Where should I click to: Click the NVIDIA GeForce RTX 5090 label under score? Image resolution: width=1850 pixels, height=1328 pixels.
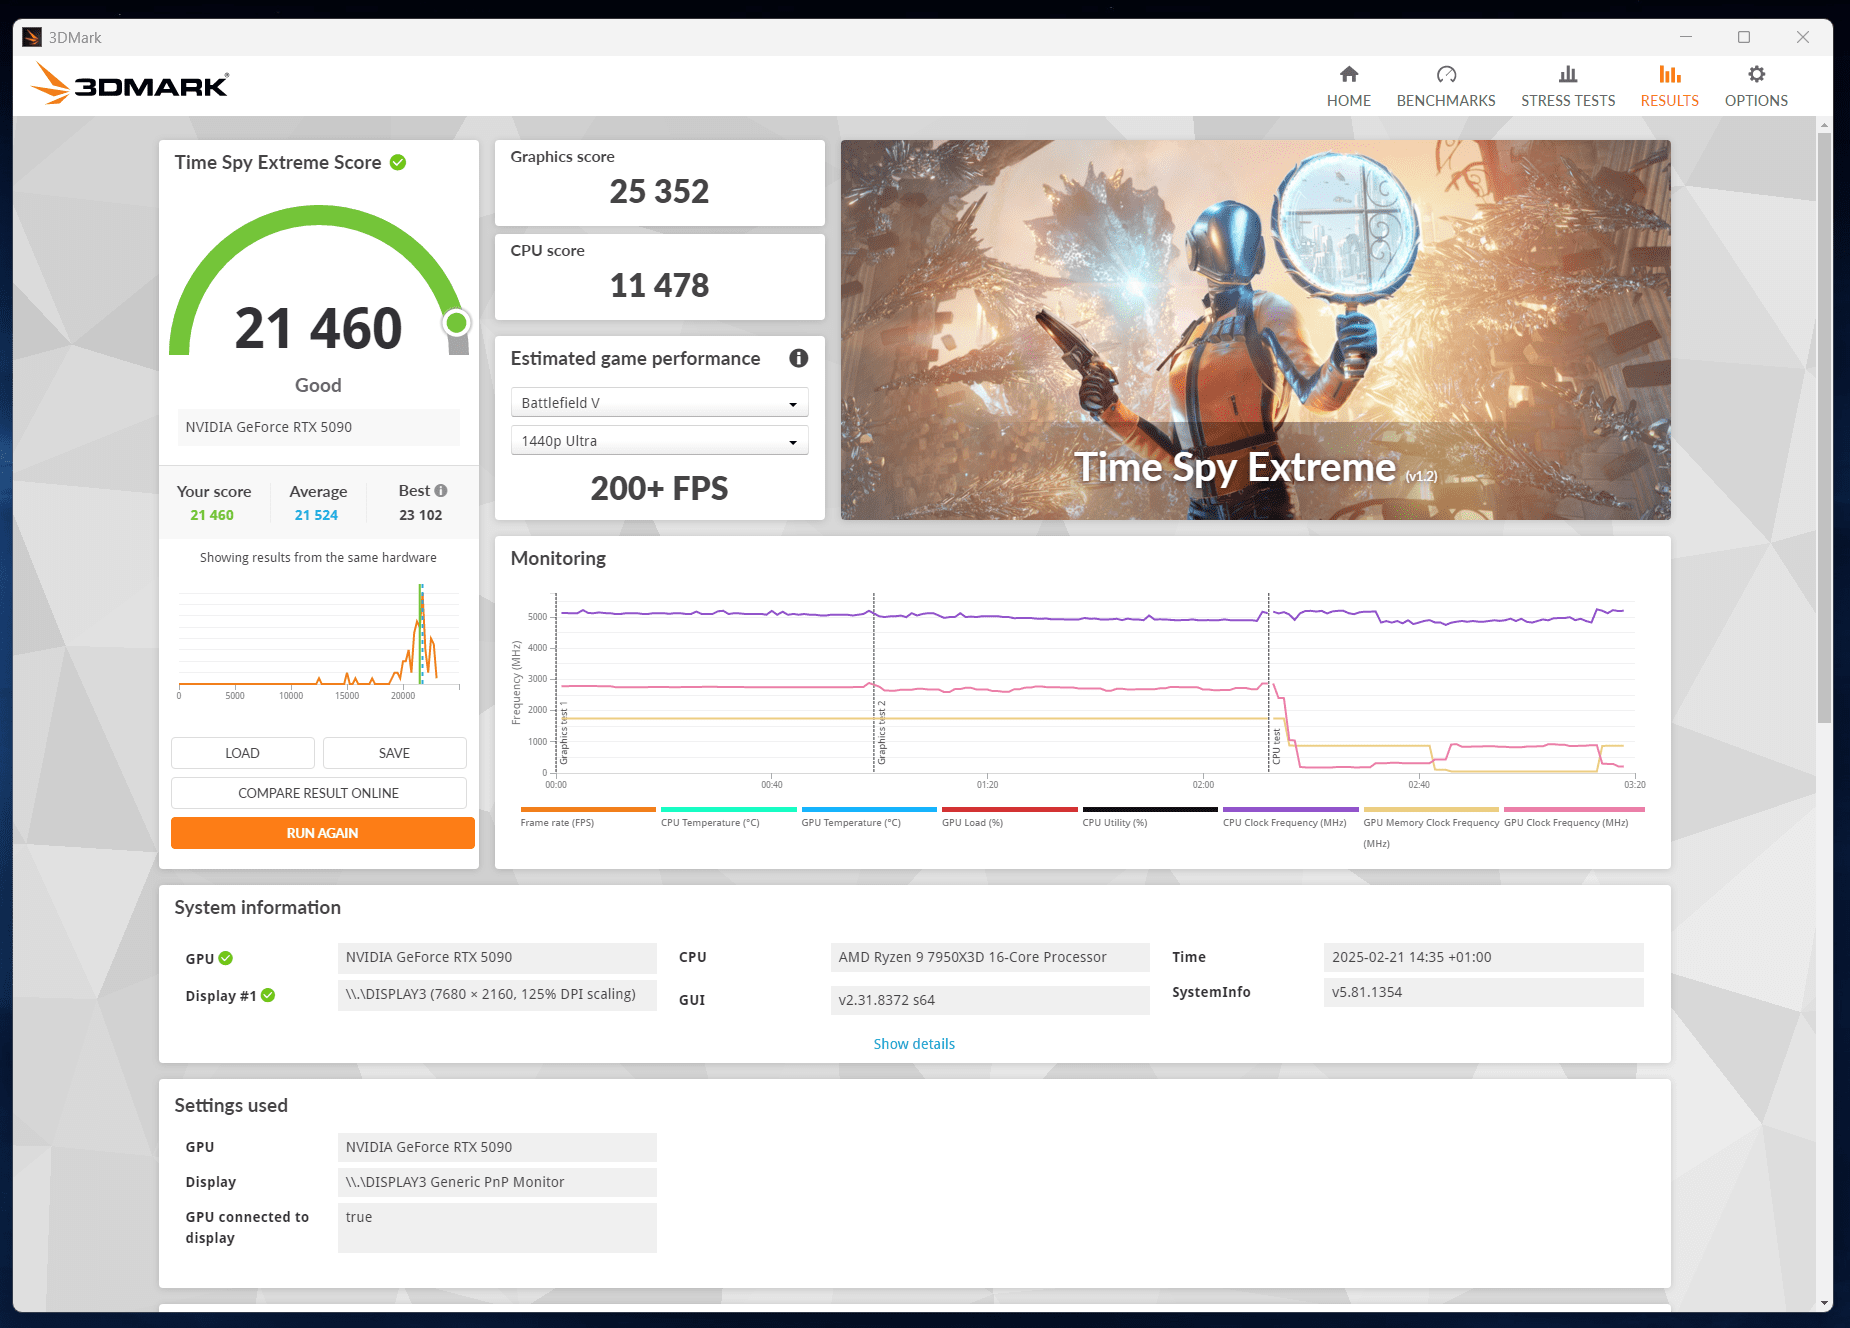(x=318, y=427)
